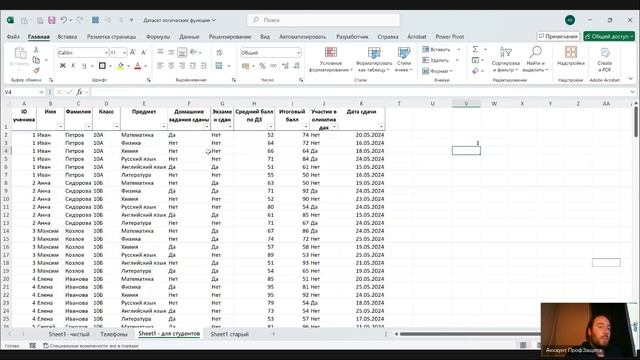Open the Add-ins (Надстройки) button
The width and height of the screenshot is (640, 360).
pyautogui.click(x=571, y=56)
